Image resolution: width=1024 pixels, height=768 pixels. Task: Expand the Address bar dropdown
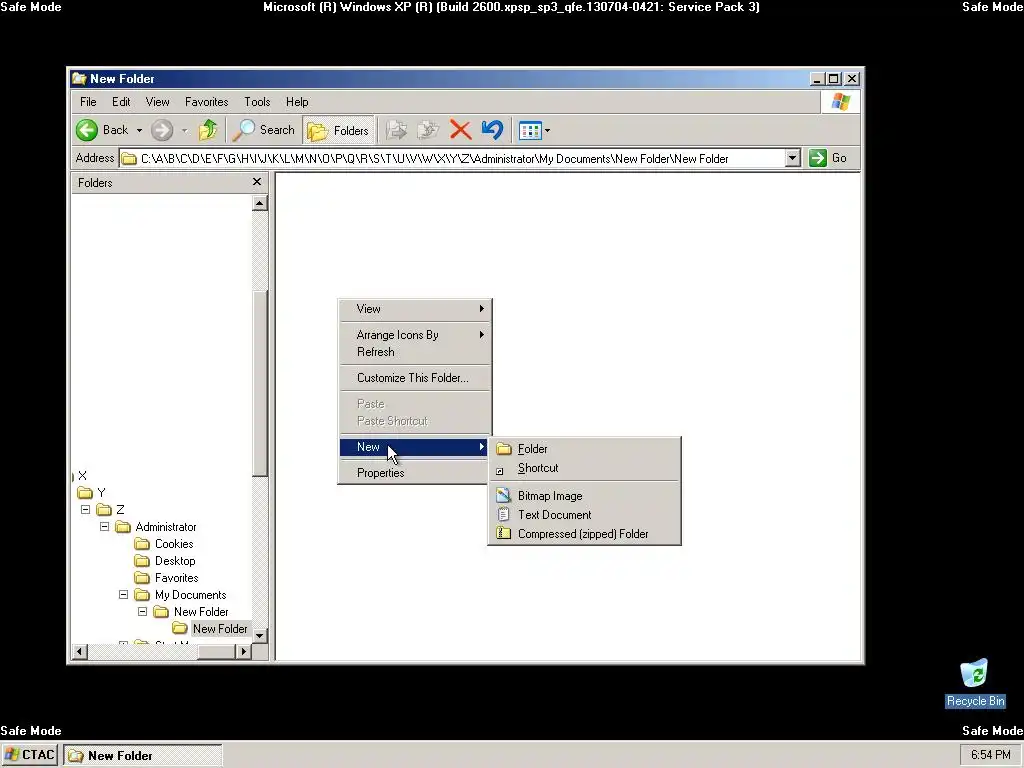[792, 158]
